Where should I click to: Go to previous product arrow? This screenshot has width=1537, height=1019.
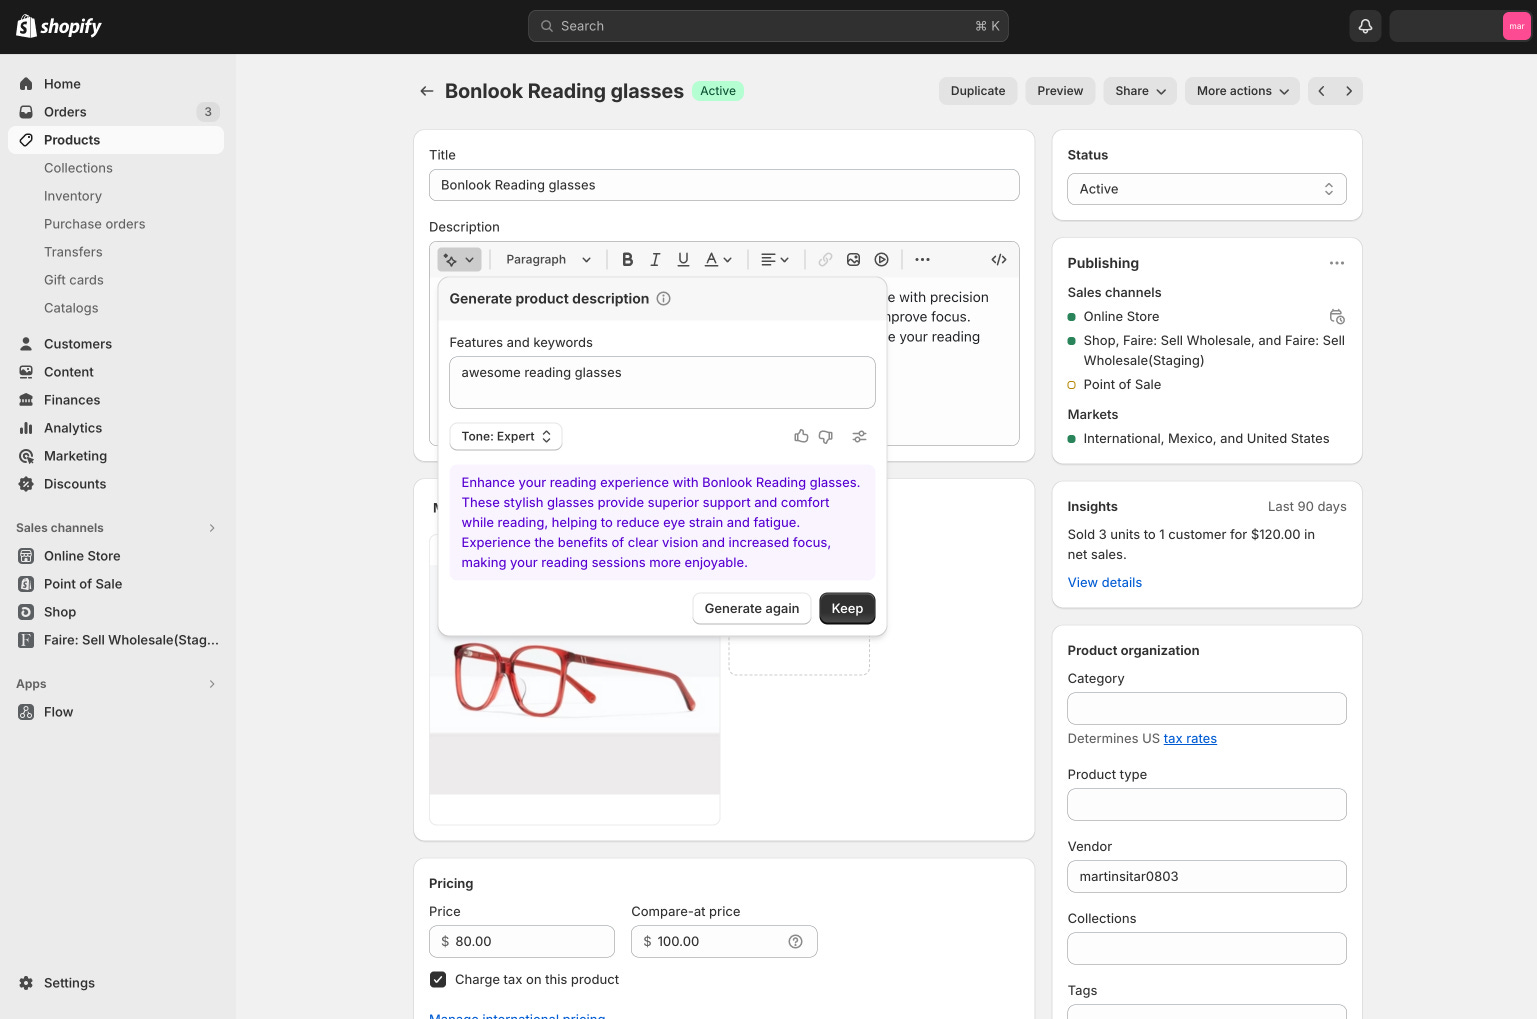pyautogui.click(x=1322, y=91)
